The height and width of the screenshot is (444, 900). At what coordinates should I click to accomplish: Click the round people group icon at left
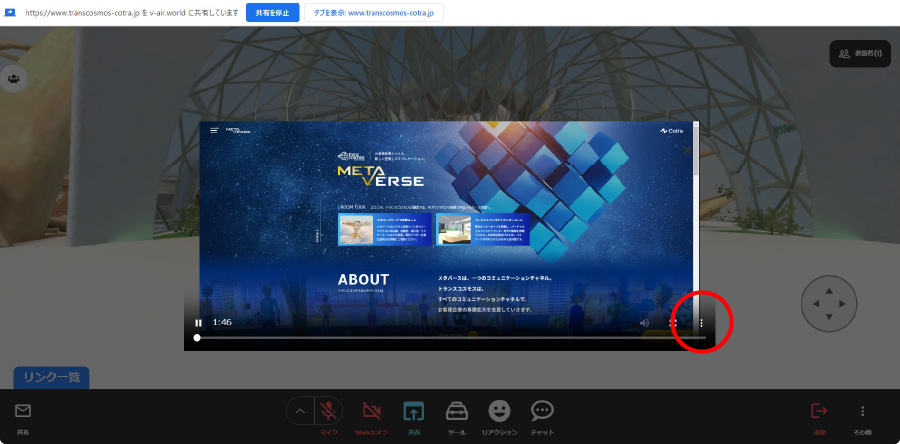click(x=14, y=79)
